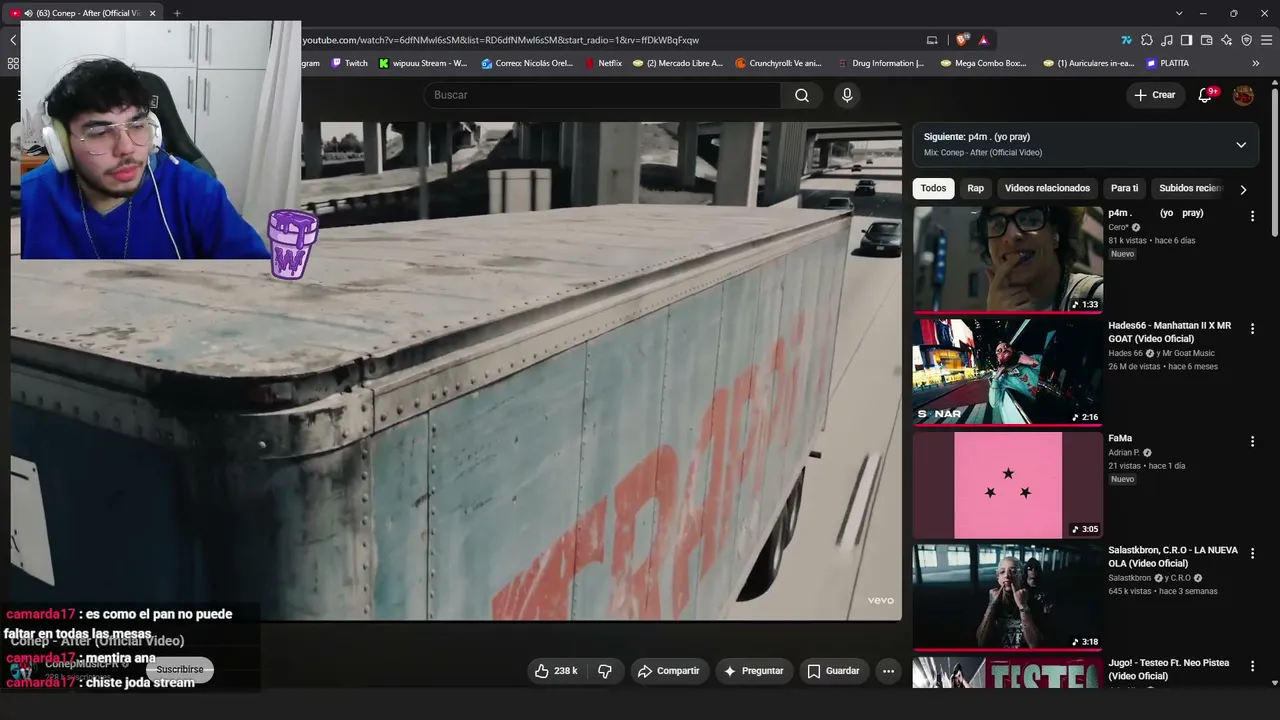The height and width of the screenshot is (720, 1280).
Task: Open options menu for LA NUEVA OLA video
Action: pos(1252,553)
